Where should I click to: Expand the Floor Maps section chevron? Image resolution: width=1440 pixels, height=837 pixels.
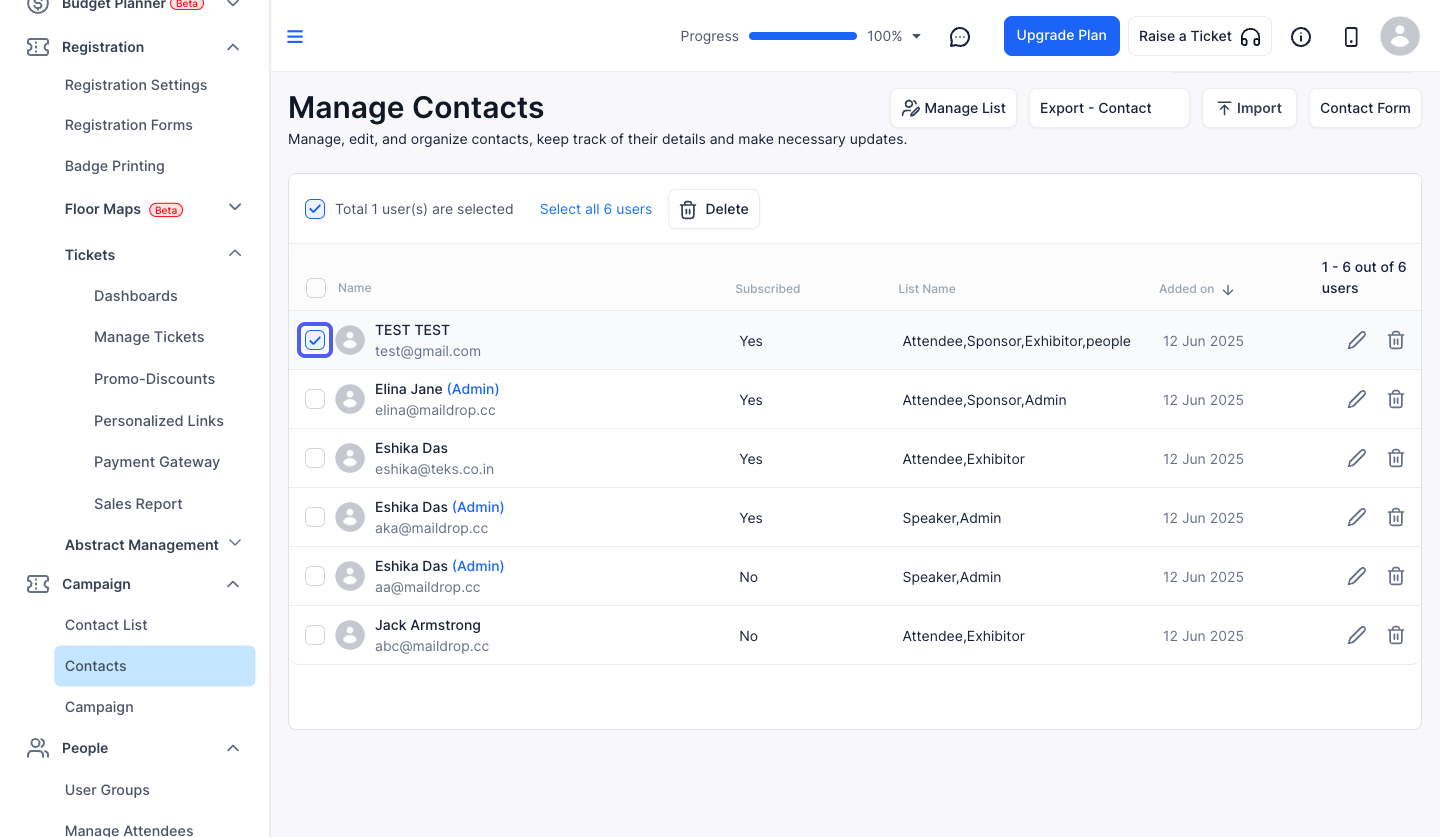click(235, 208)
